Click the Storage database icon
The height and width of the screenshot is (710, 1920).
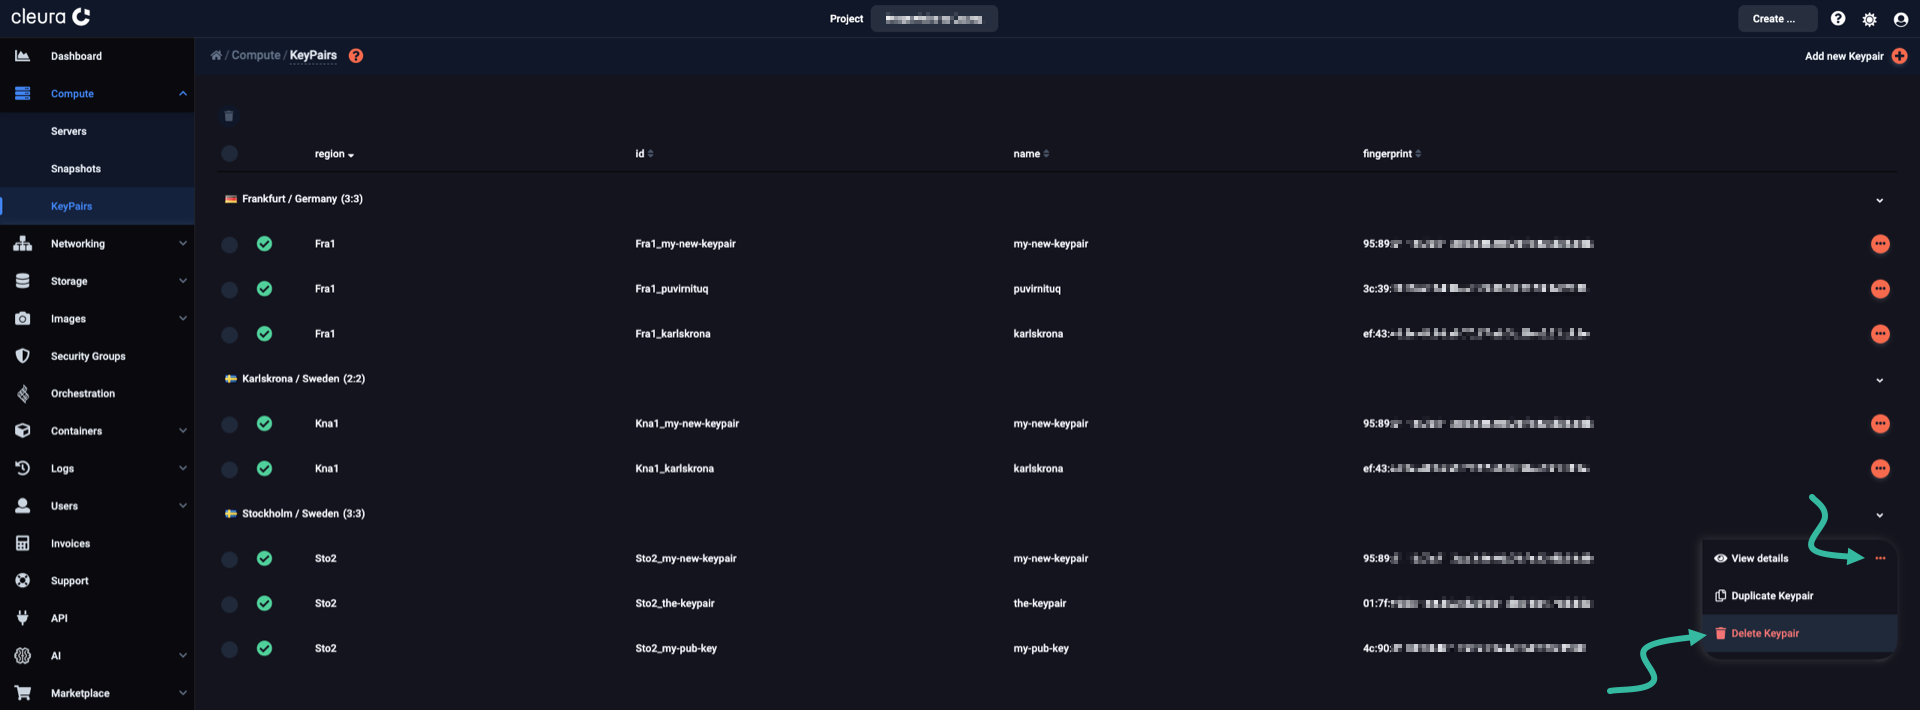[x=22, y=281]
